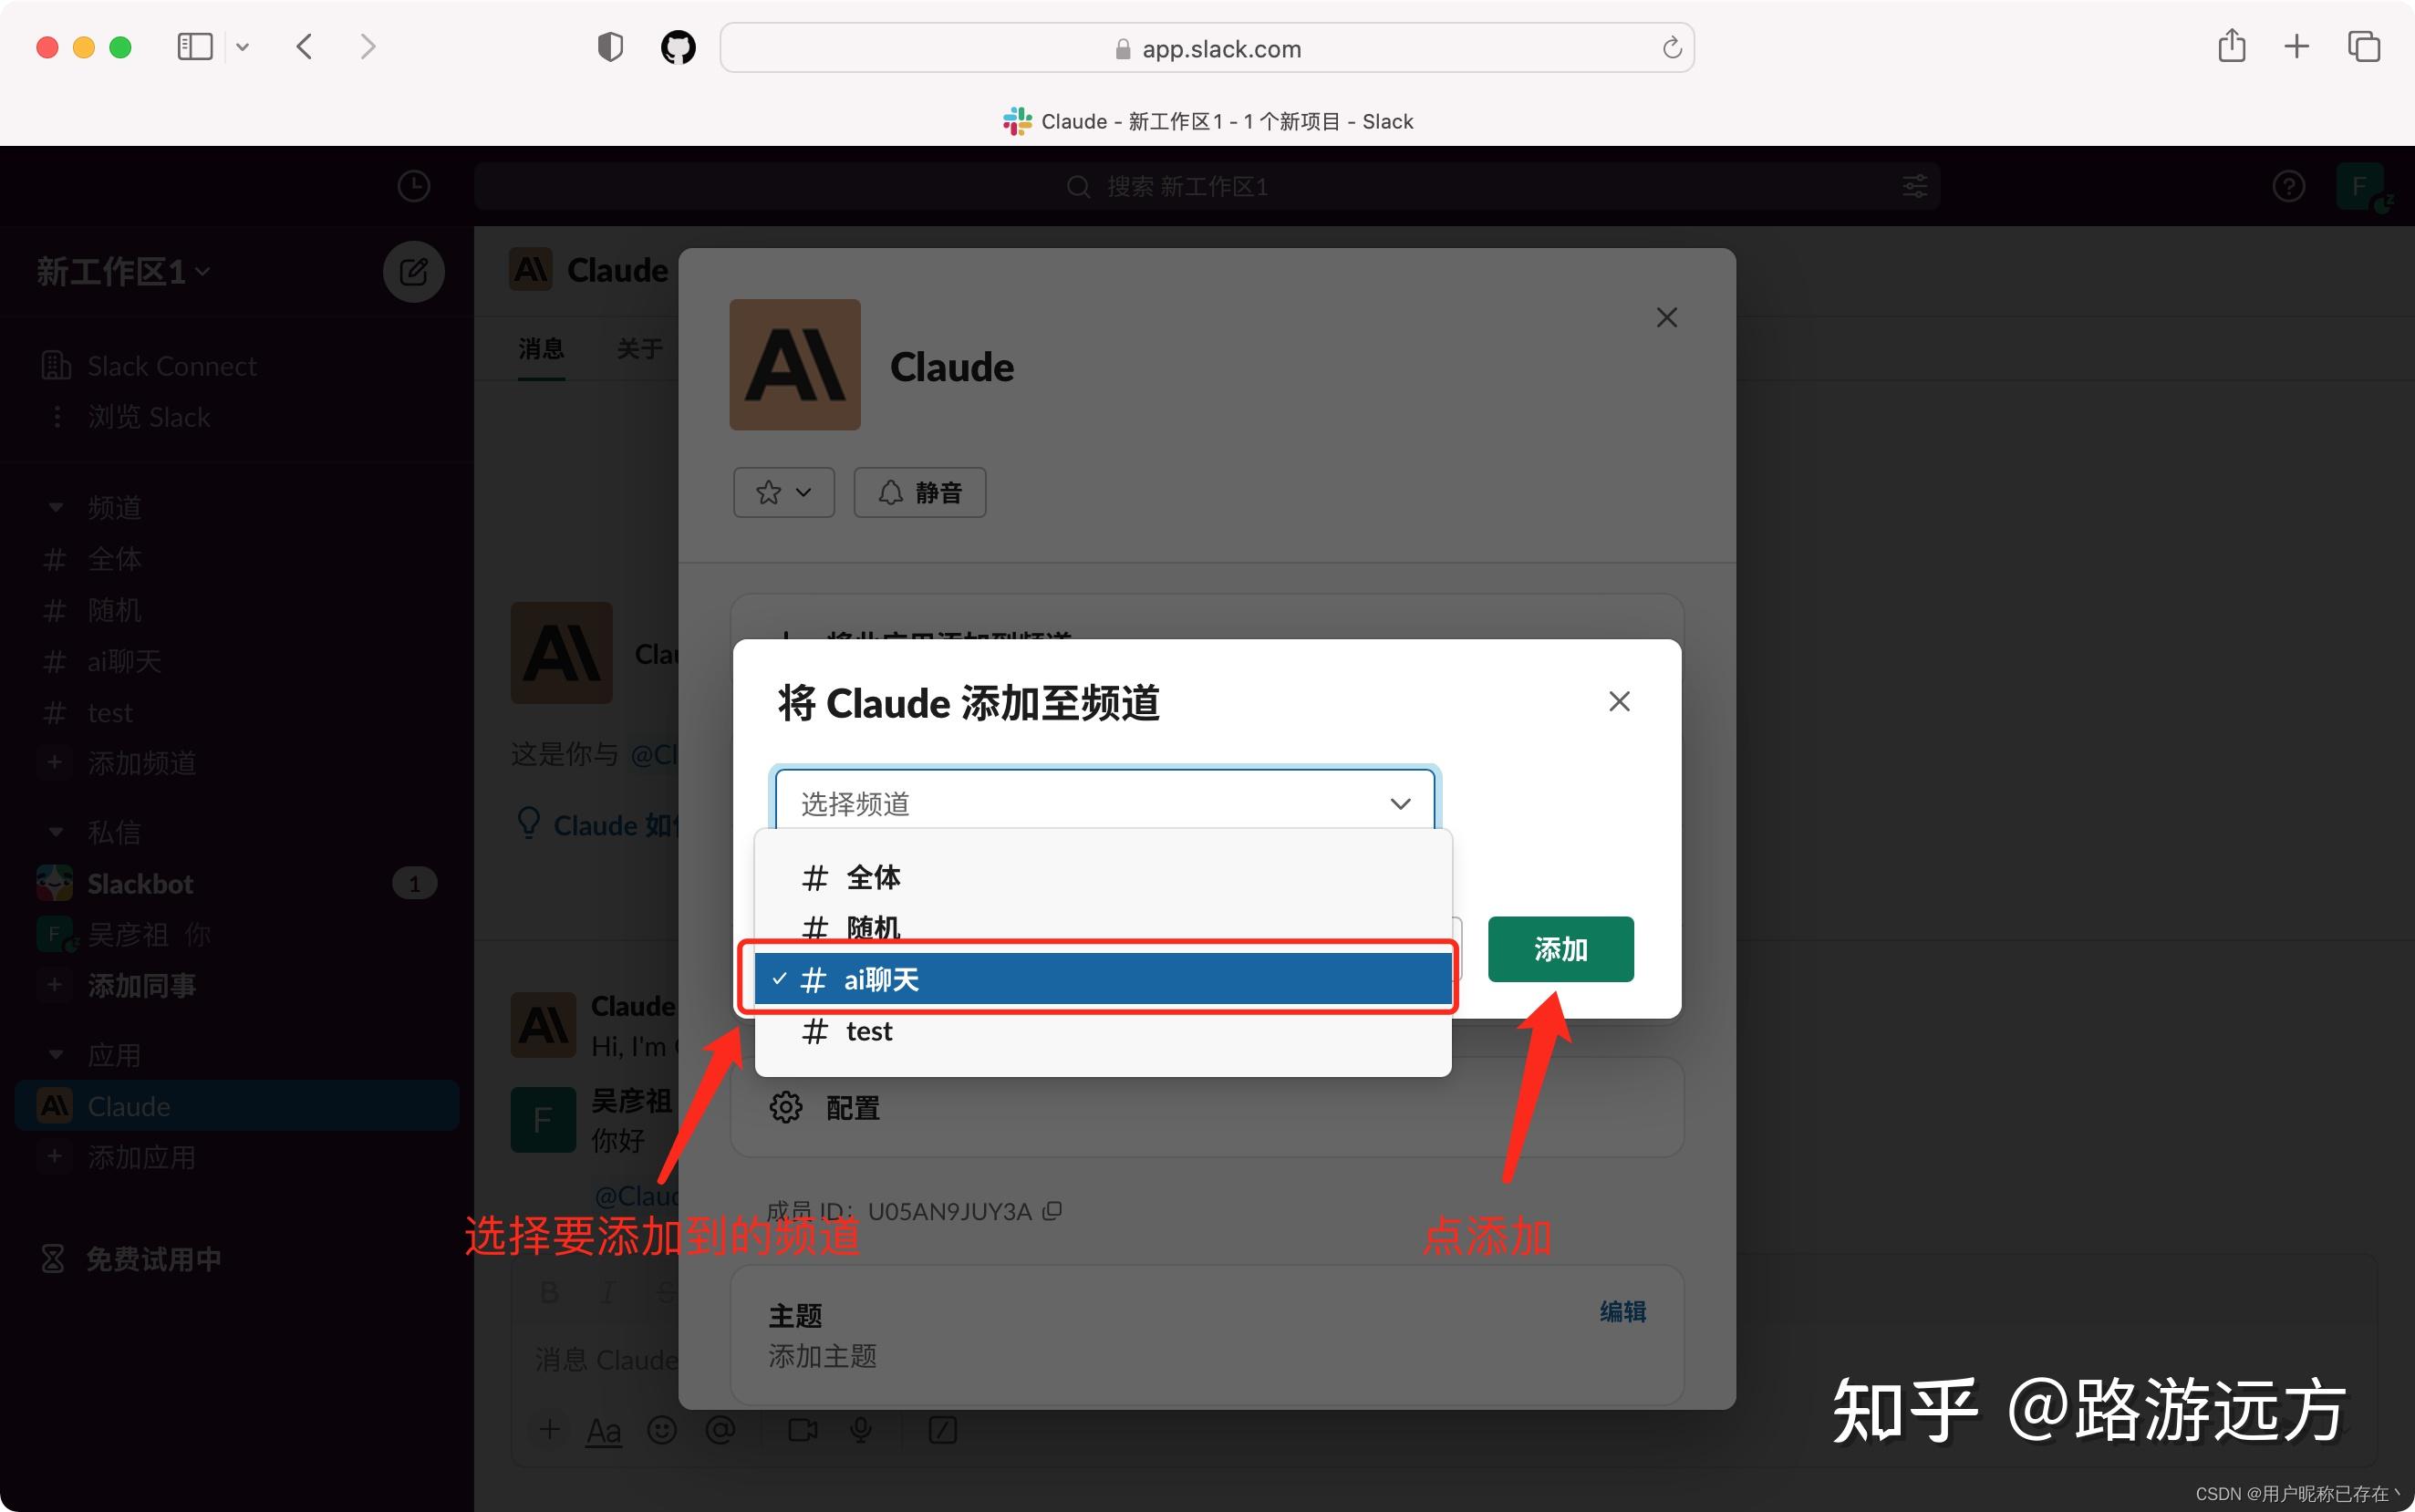The height and width of the screenshot is (1512, 2415).
Task: Click the 静音 mute button
Action: (x=919, y=492)
